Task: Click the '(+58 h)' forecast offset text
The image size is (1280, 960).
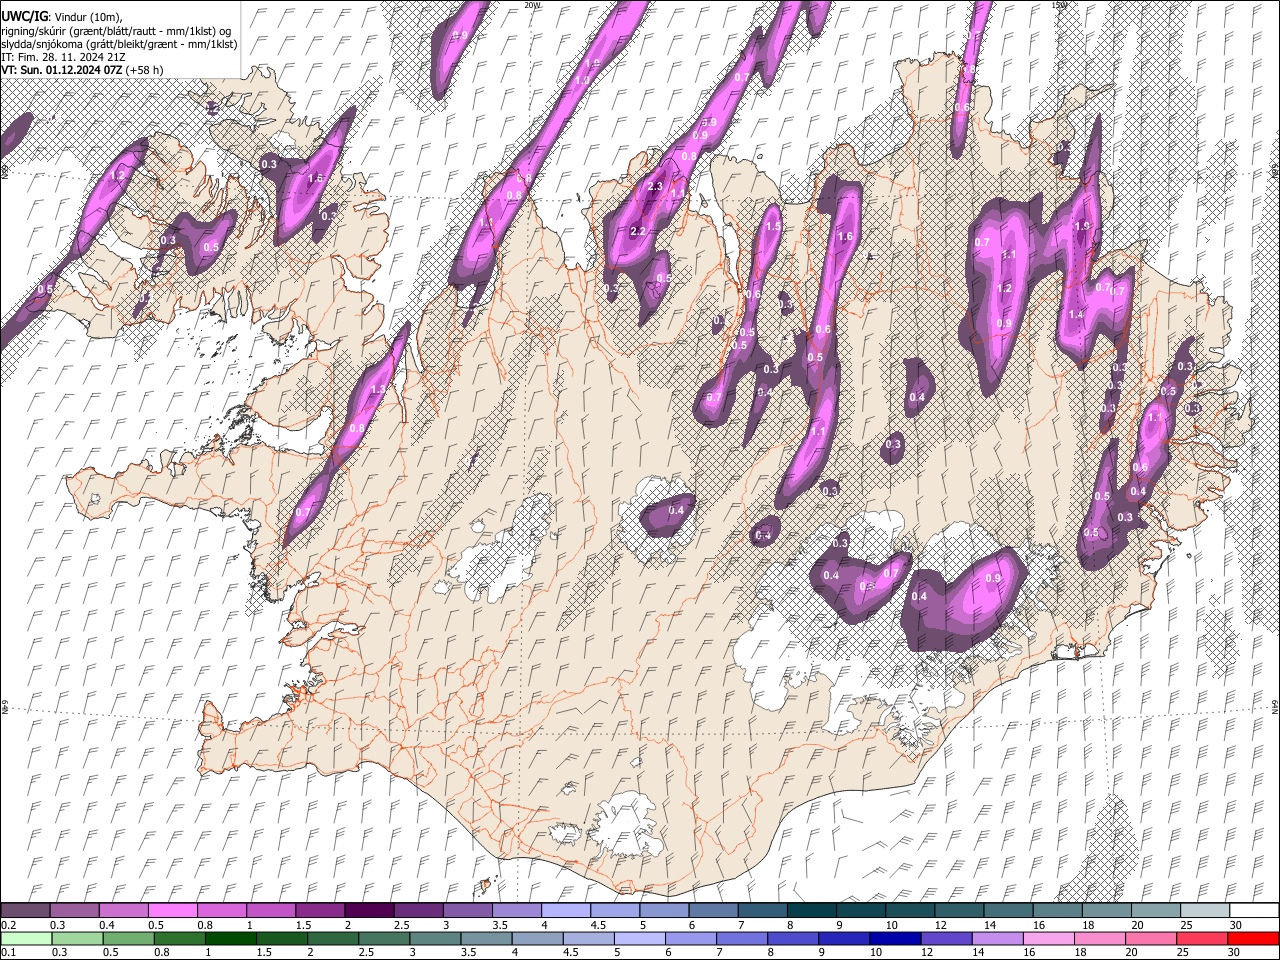Action: pyautogui.click(x=145, y=70)
